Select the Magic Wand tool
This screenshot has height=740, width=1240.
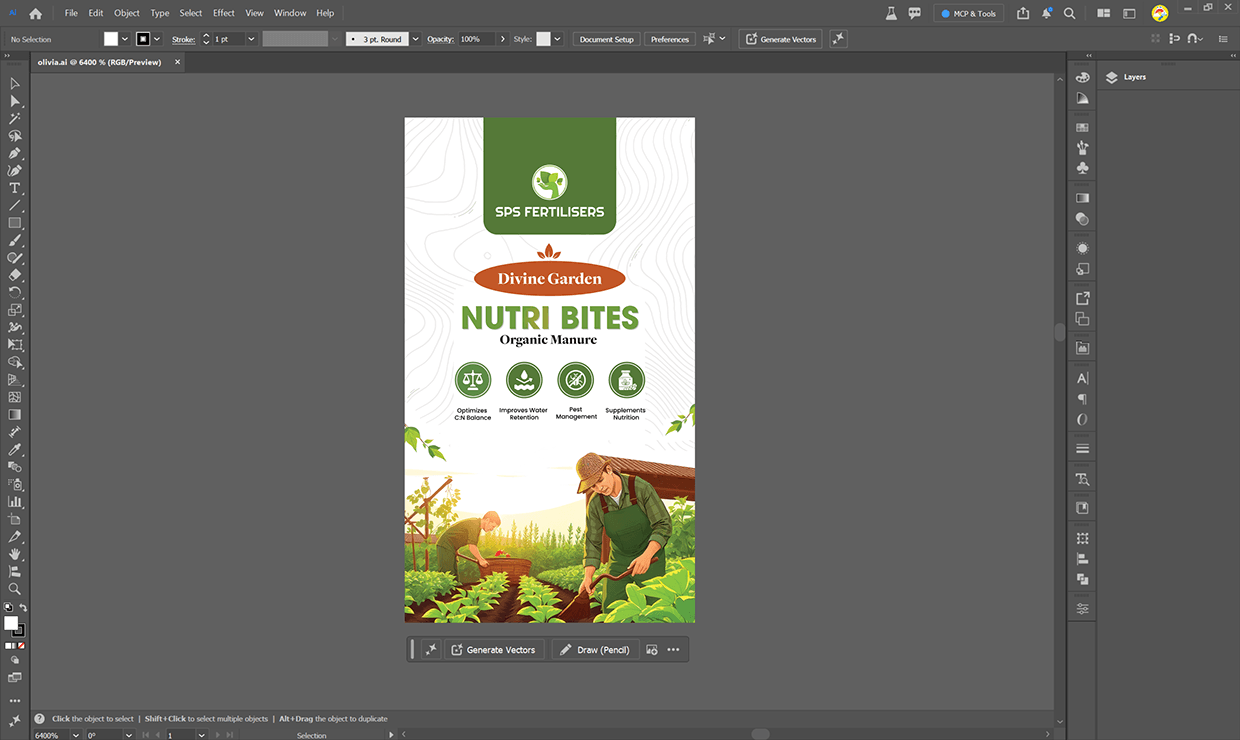(15, 118)
